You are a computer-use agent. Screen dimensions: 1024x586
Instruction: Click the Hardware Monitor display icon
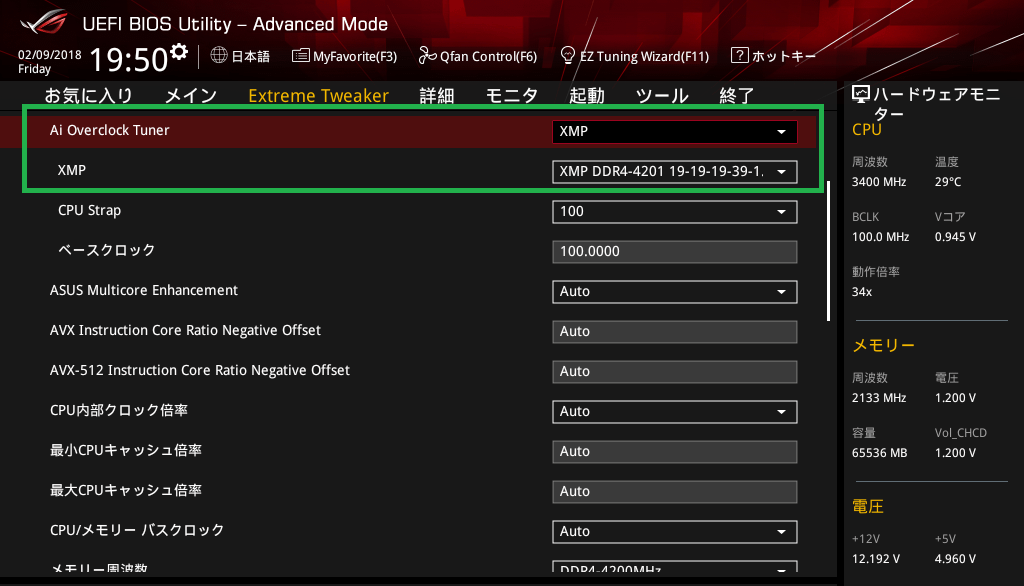(x=861, y=95)
